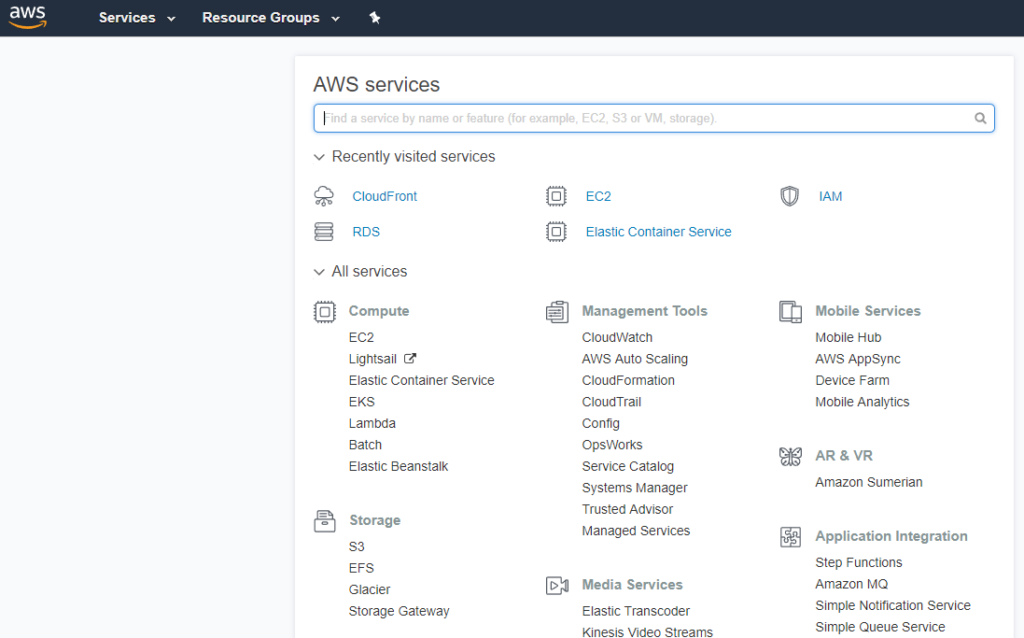
Task: Open CloudWatch under Management Tools
Action: click(617, 338)
